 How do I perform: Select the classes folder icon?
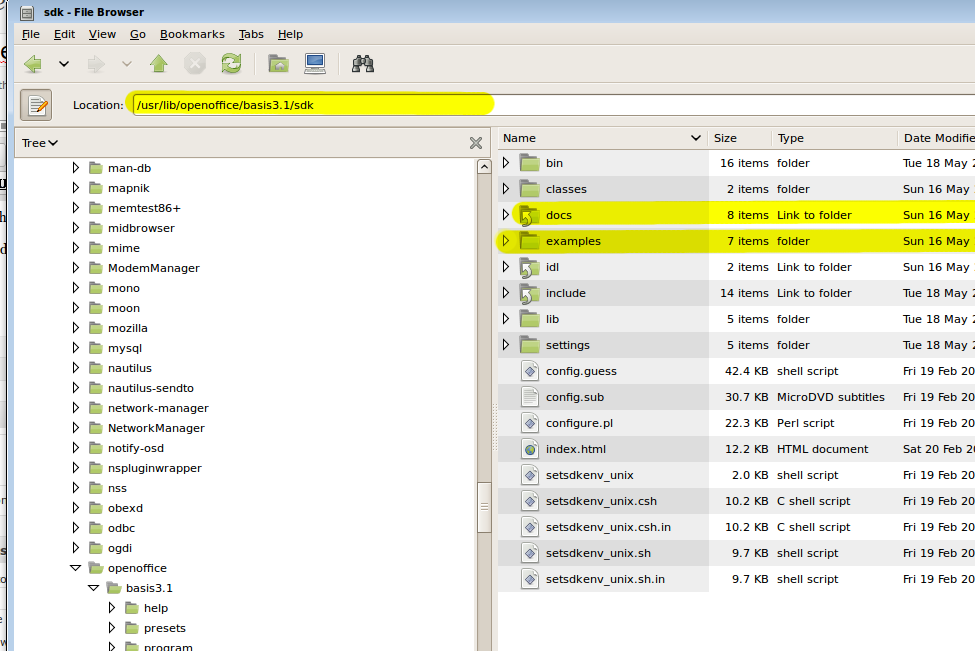pos(530,189)
